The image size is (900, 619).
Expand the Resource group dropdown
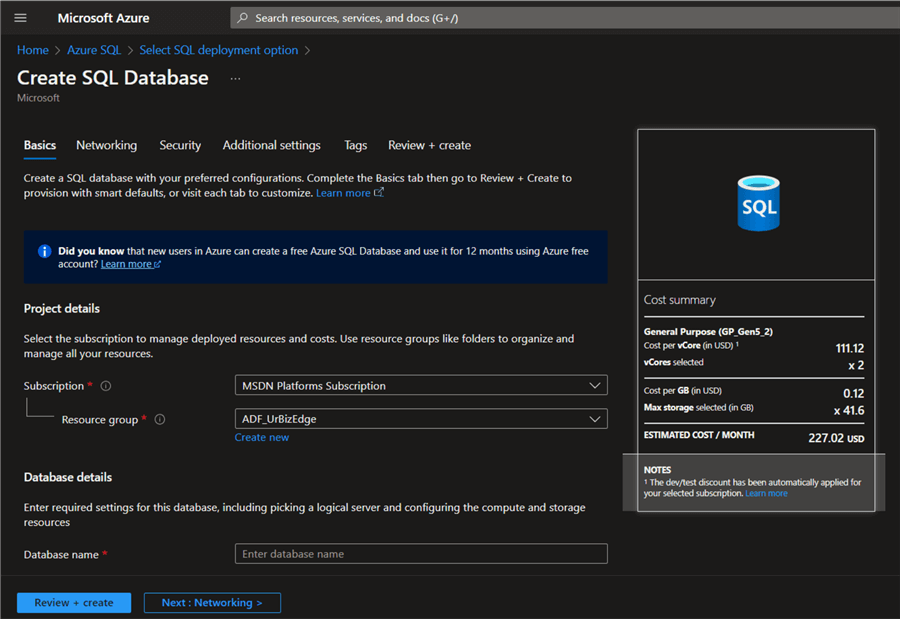pyautogui.click(x=420, y=419)
